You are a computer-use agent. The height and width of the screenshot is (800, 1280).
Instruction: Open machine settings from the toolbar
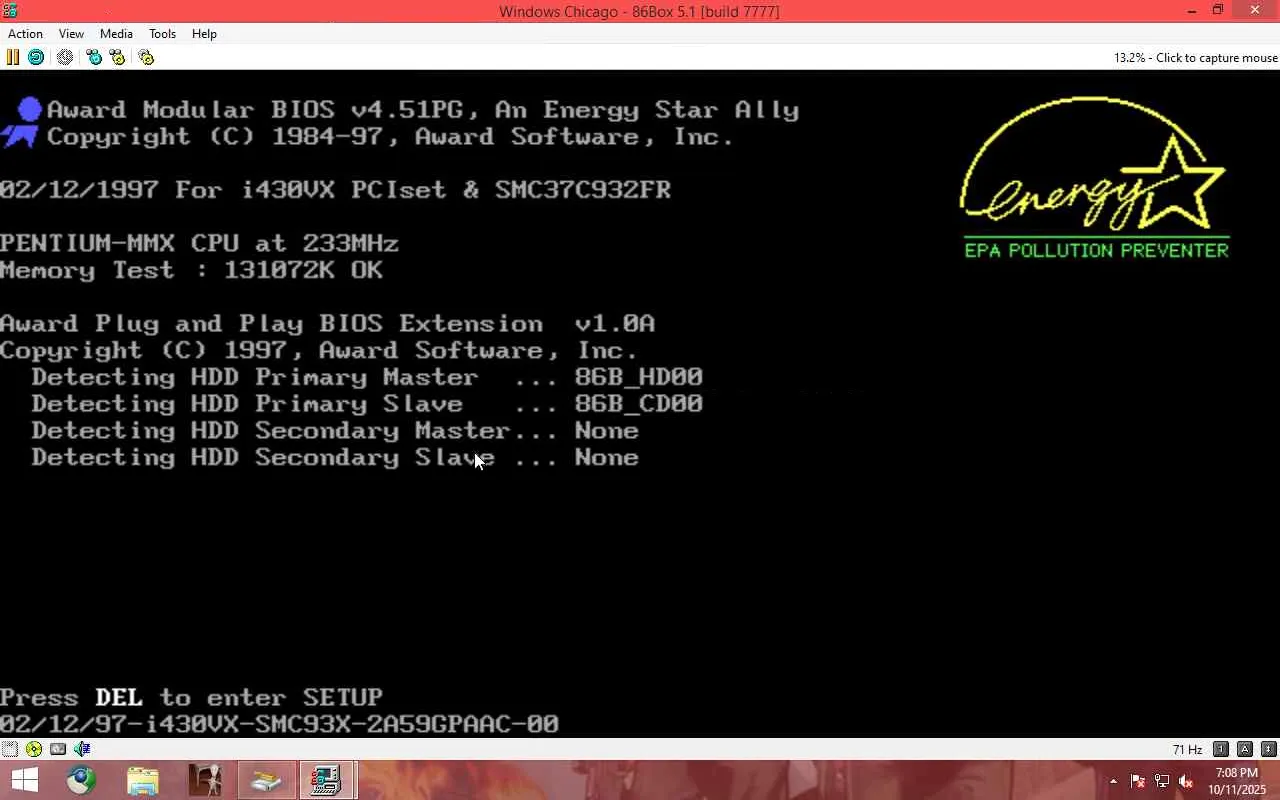(x=146, y=57)
